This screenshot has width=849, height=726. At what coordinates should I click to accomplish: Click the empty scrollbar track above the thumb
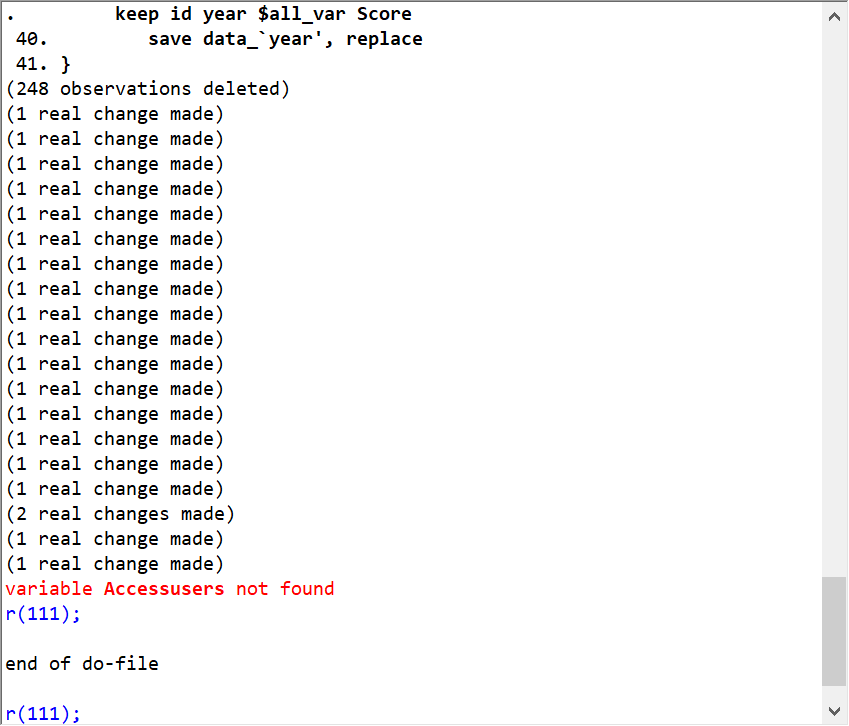tap(834, 300)
